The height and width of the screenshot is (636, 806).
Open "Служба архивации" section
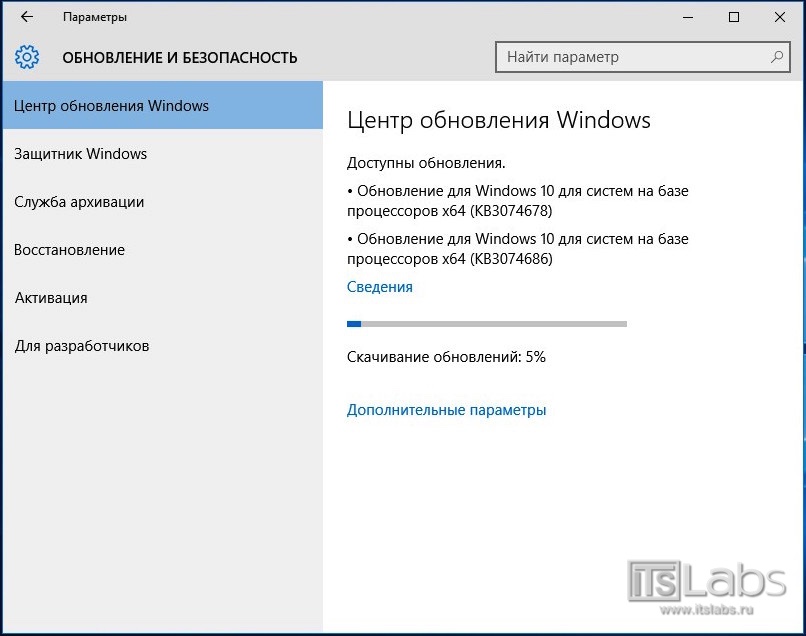162,202
